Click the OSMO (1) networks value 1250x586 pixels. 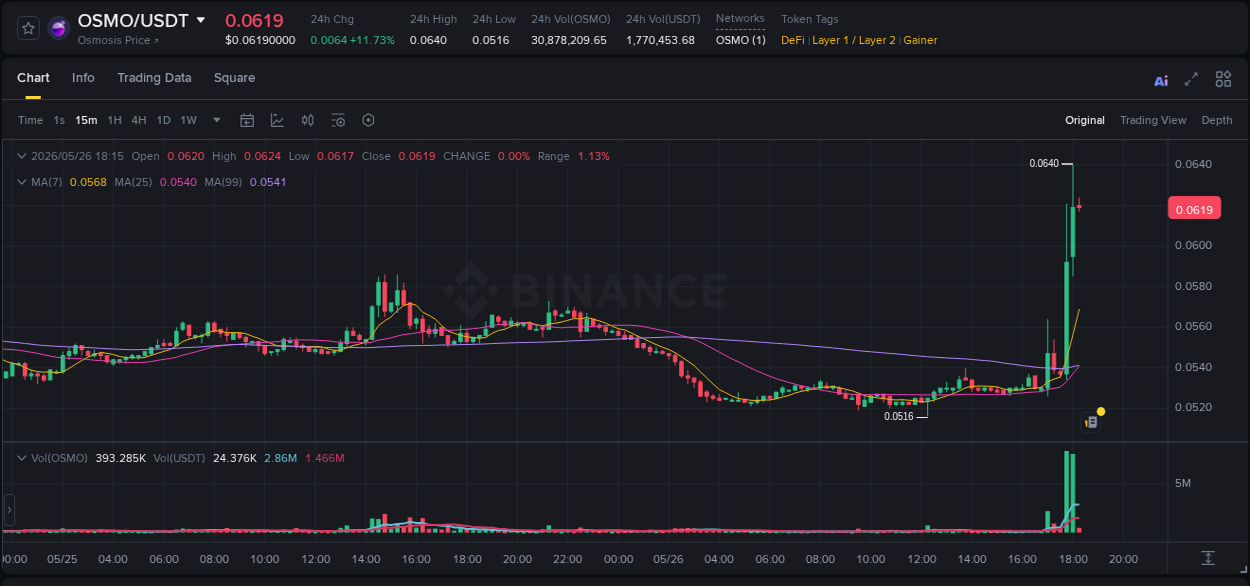pyautogui.click(x=741, y=40)
